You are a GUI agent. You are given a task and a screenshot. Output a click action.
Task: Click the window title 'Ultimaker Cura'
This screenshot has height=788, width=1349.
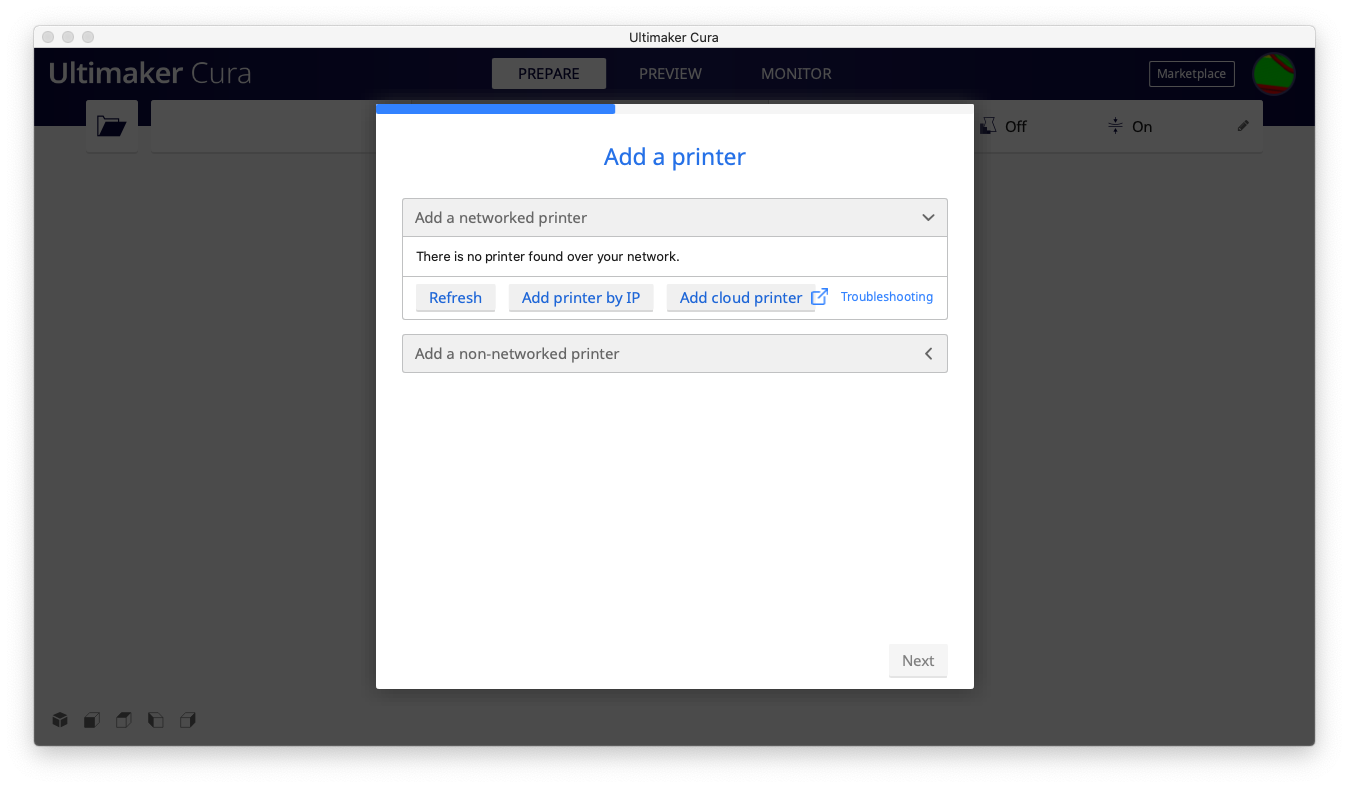coord(674,37)
